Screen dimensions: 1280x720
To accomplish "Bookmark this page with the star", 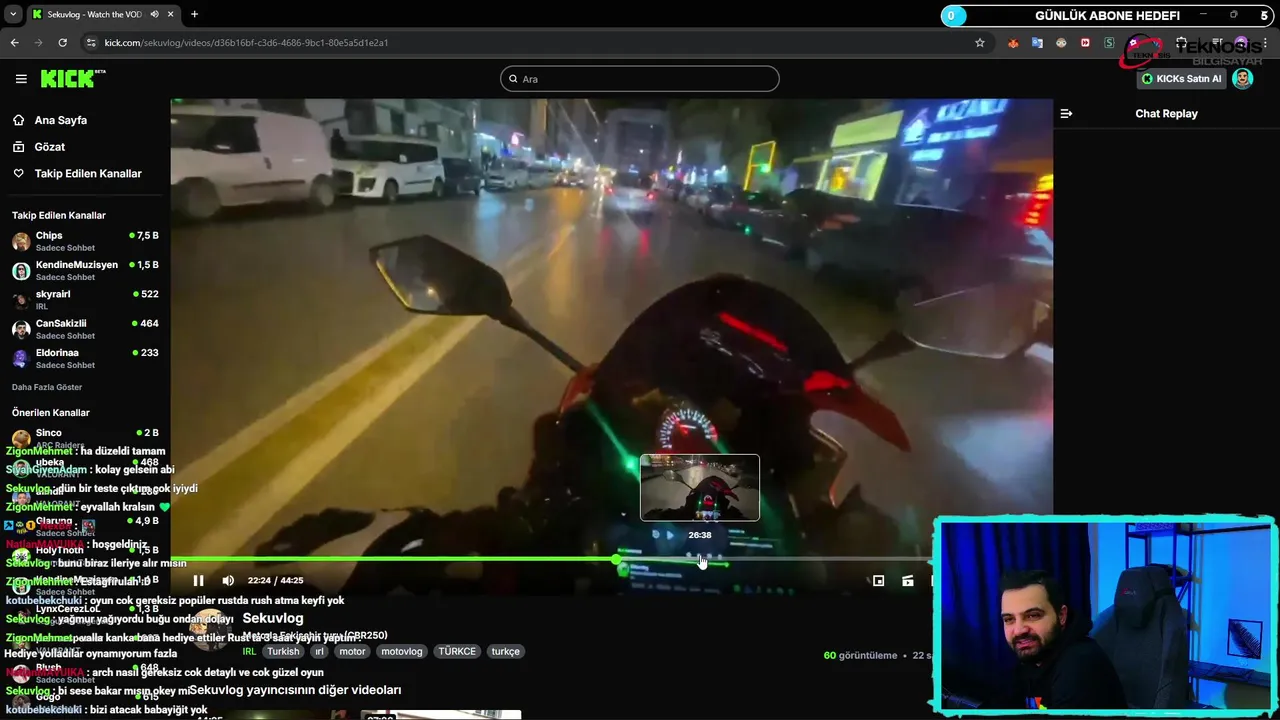I will (x=980, y=43).
